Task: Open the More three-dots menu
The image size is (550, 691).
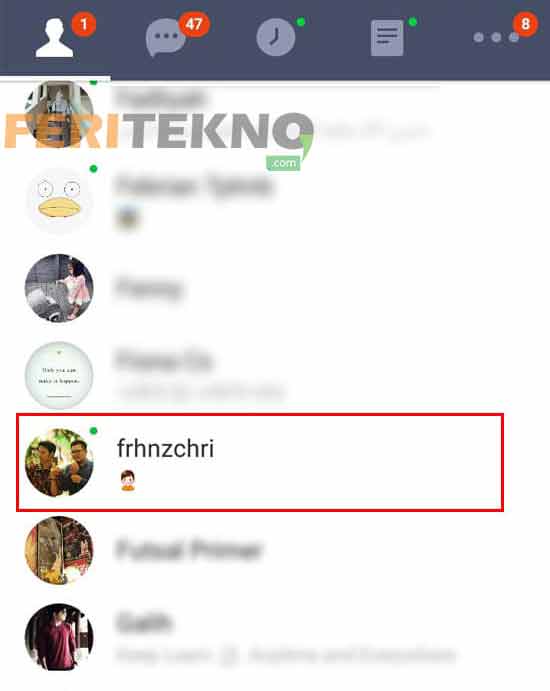Action: pyautogui.click(x=496, y=37)
